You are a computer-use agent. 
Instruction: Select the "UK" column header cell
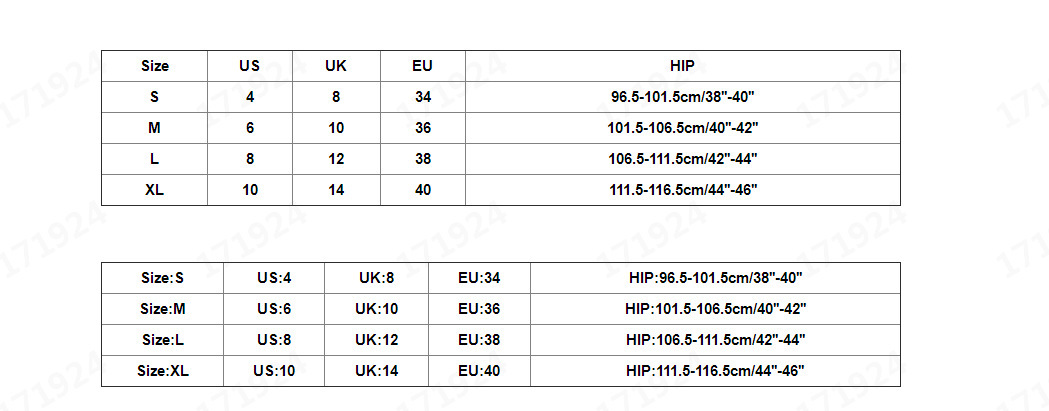pos(336,66)
